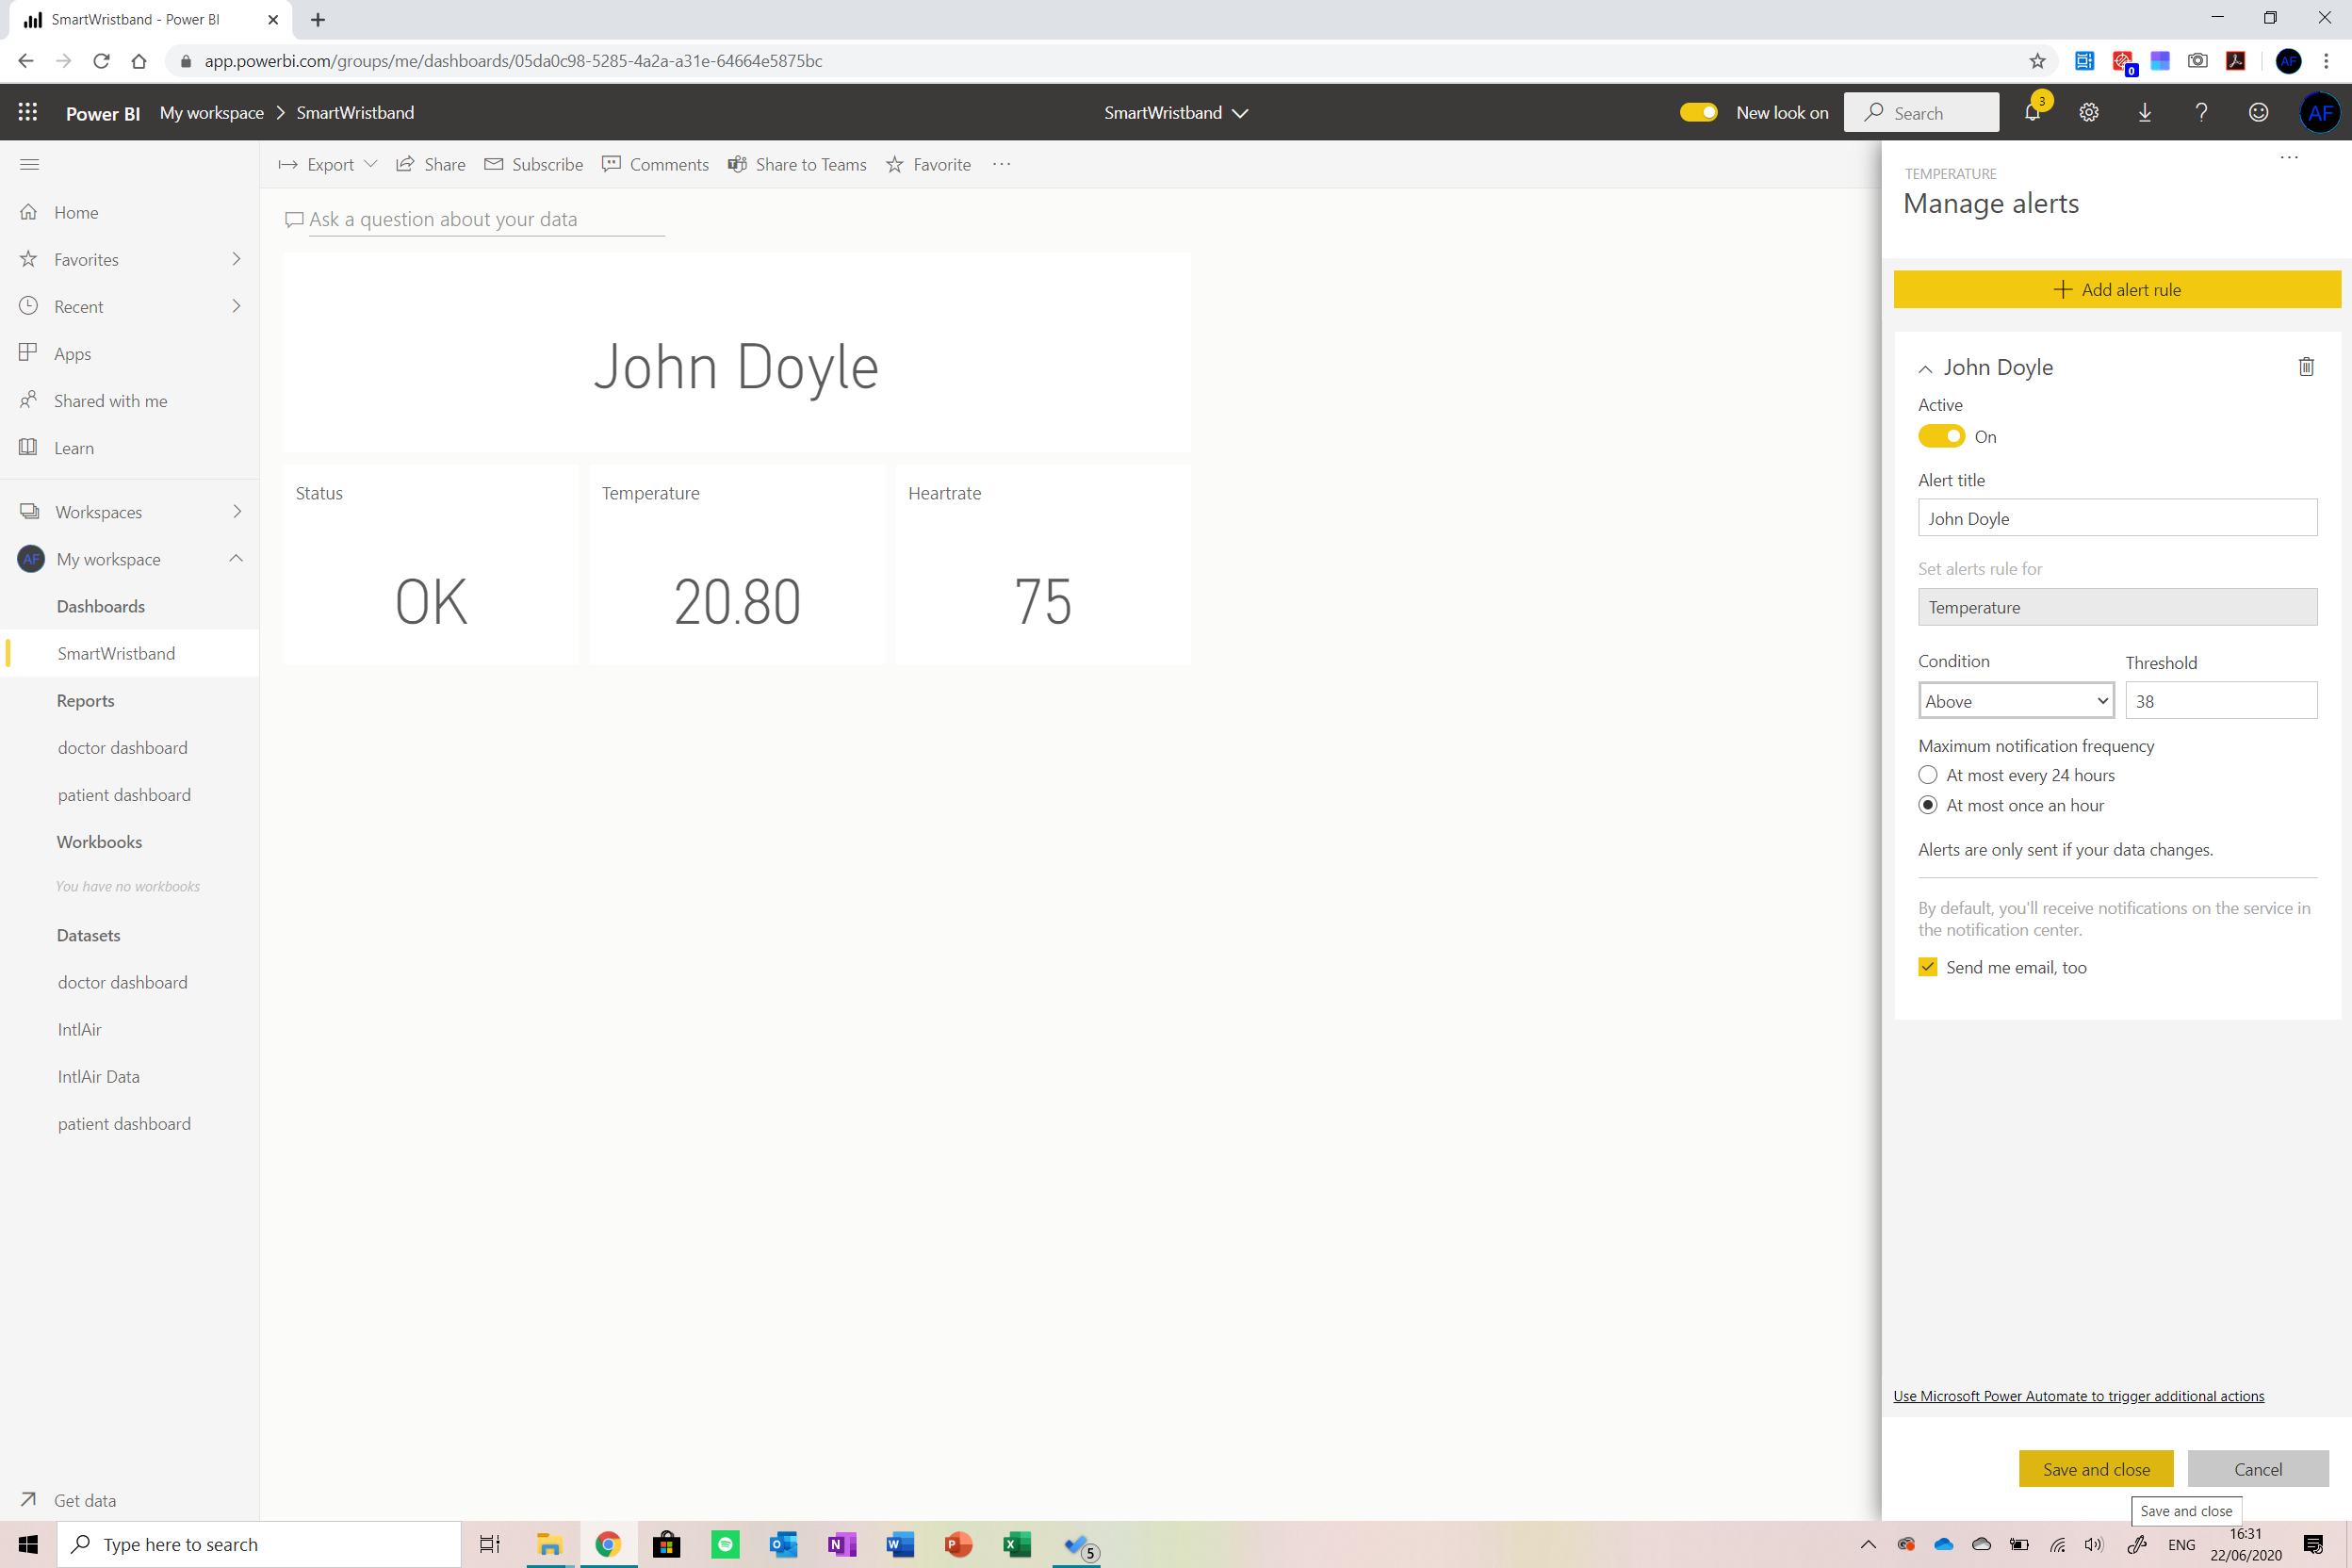Open the settings gear icon
Viewport: 2352px width, 1568px height.
[x=2088, y=113]
